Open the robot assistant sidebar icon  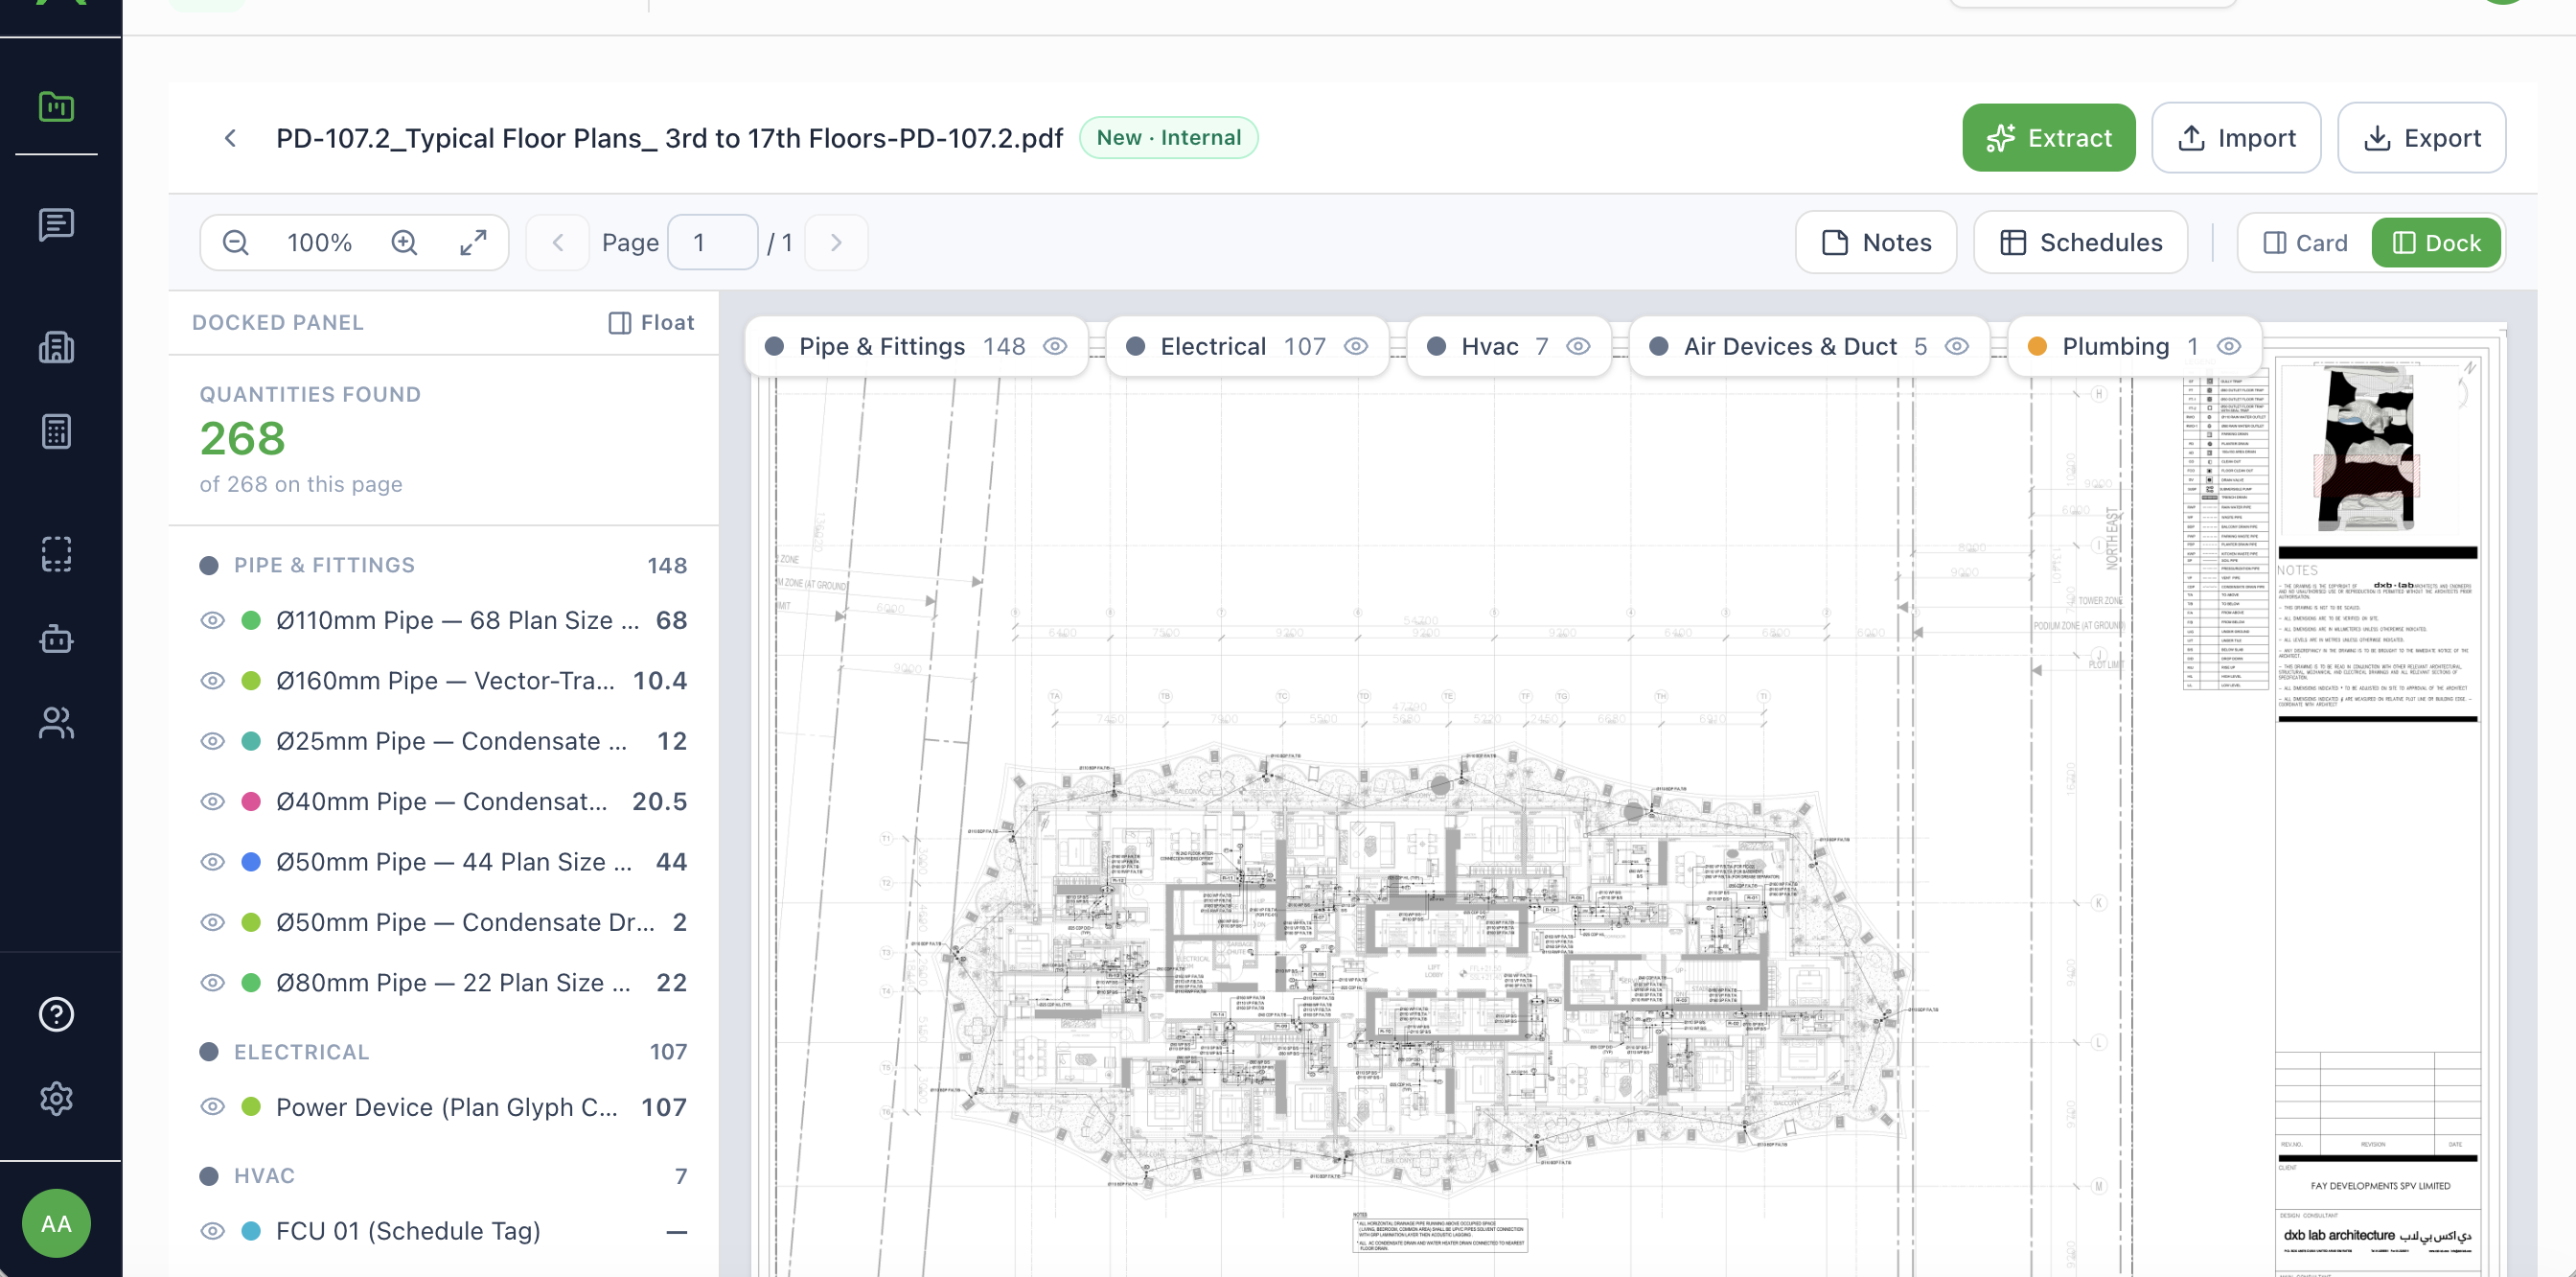pos(56,638)
